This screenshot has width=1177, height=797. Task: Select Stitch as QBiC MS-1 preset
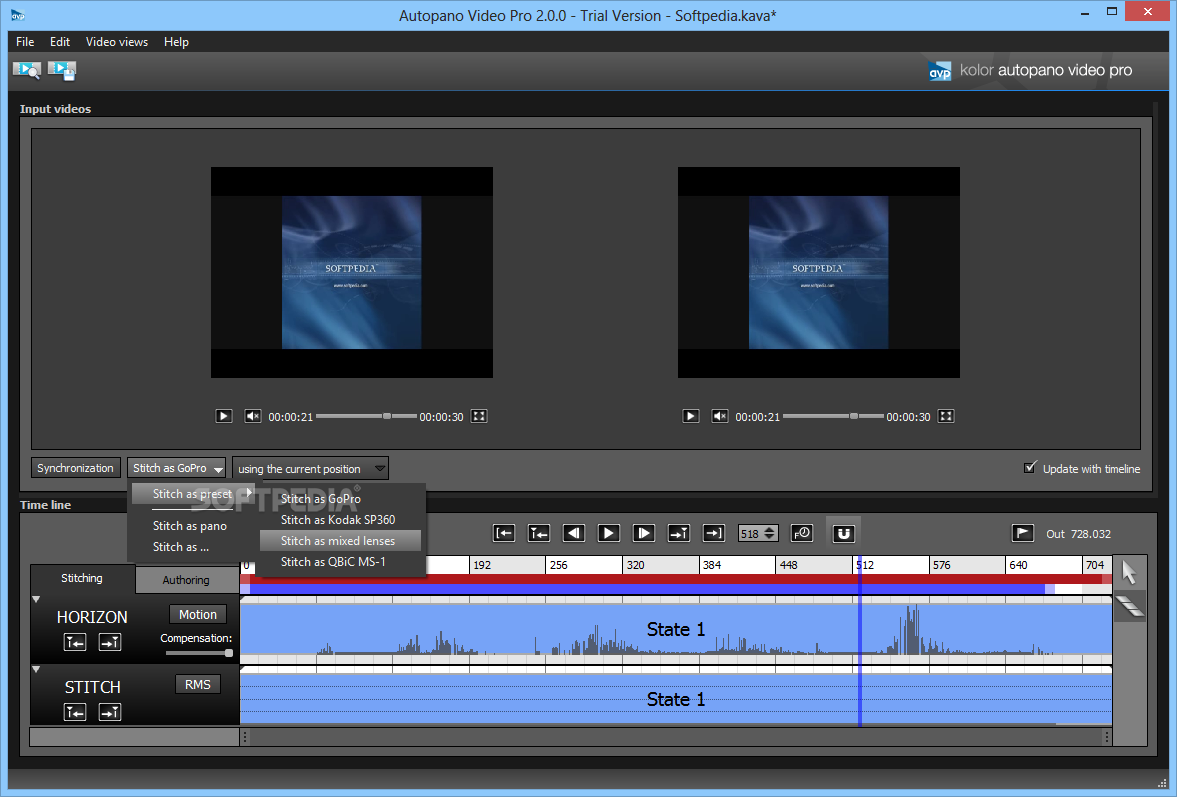[x=340, y=561]
